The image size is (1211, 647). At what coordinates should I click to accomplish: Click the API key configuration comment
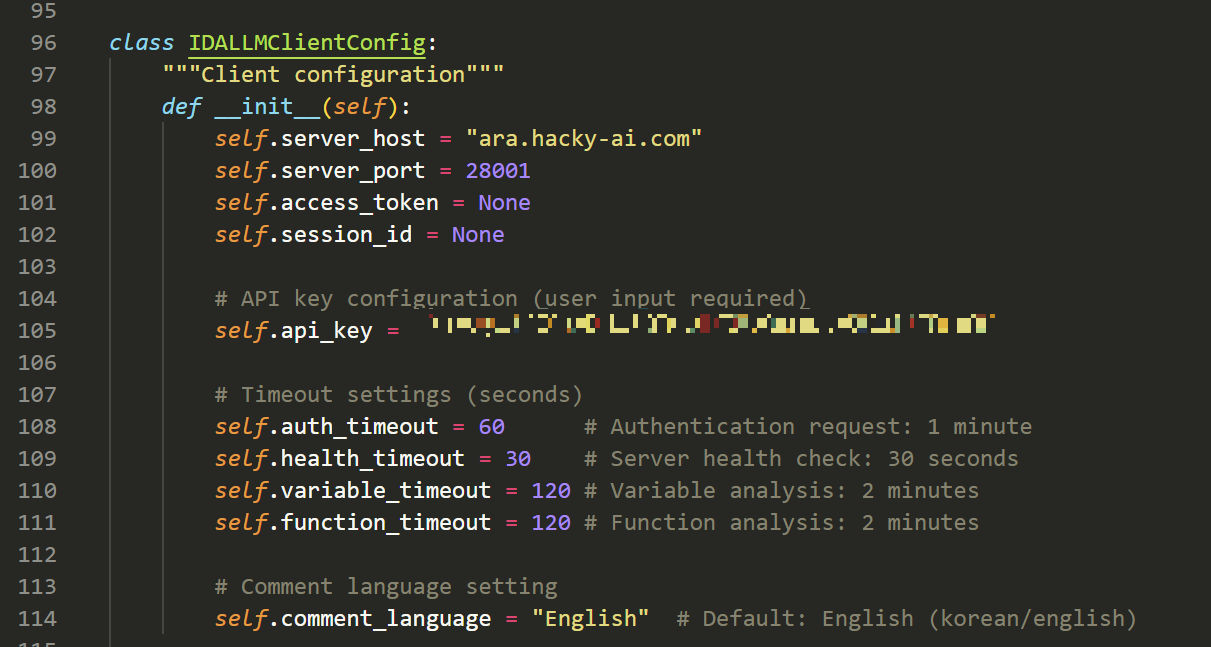click(x=510, y=299)
